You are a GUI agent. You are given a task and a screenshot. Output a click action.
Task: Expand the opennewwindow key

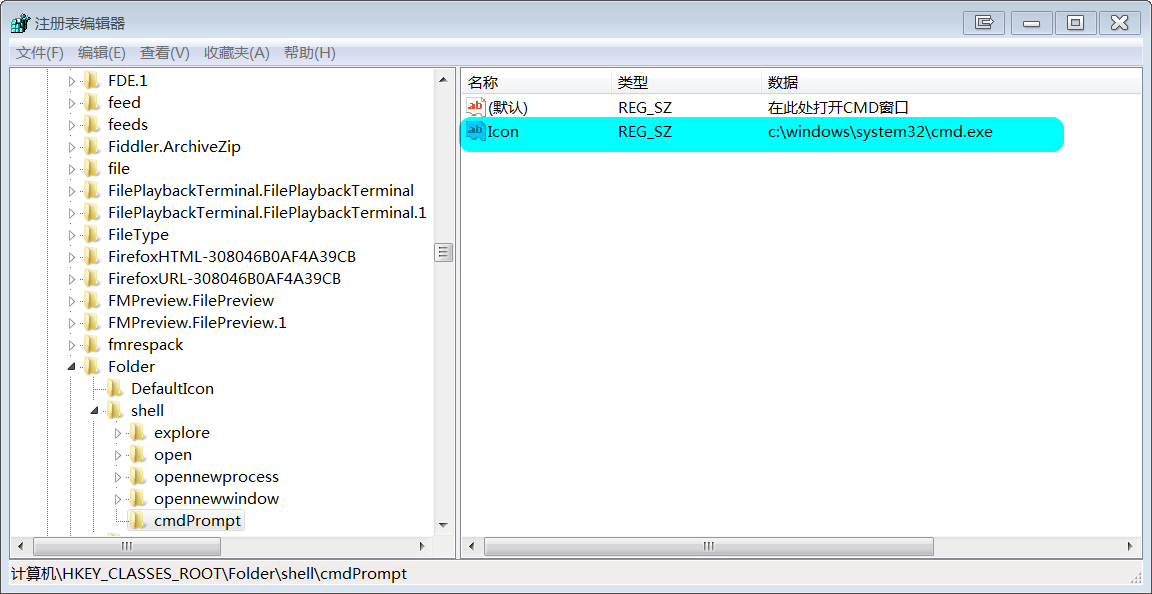point(118,499)
